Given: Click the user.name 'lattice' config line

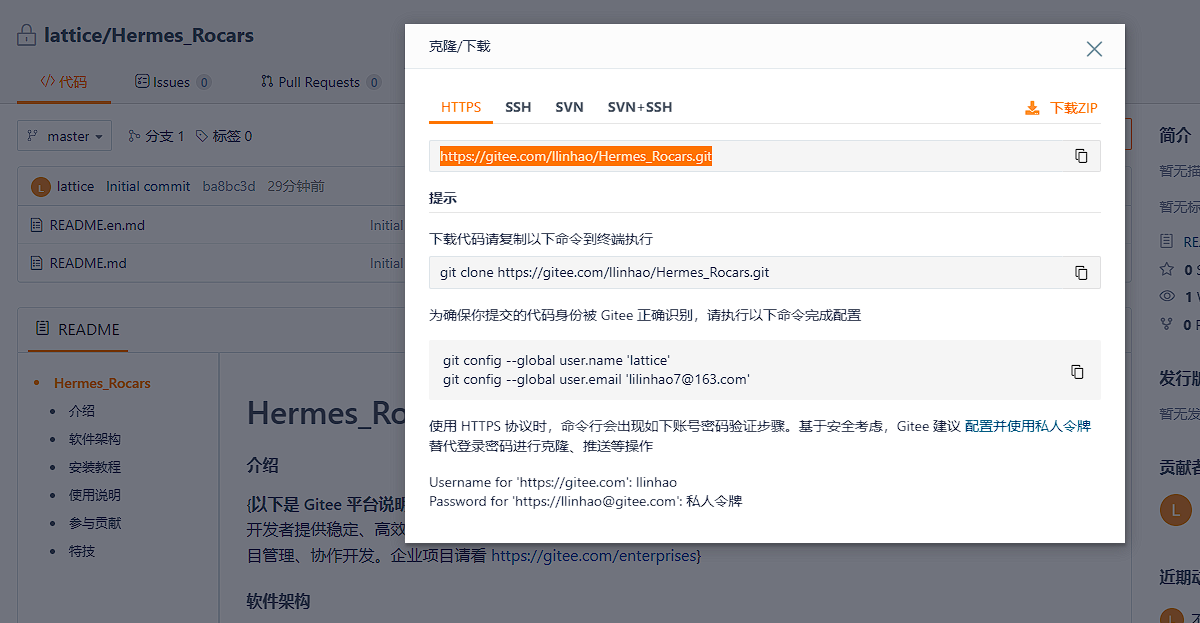Looking at the screenshot, I should click(556, 360).
